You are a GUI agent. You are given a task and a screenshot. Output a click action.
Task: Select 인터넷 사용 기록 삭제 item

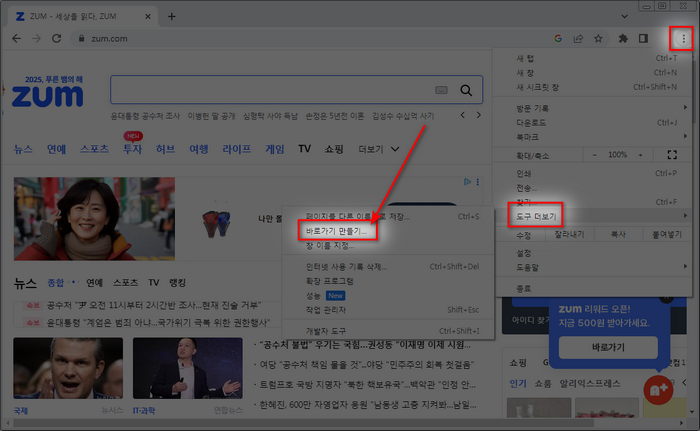coord(388,267)
